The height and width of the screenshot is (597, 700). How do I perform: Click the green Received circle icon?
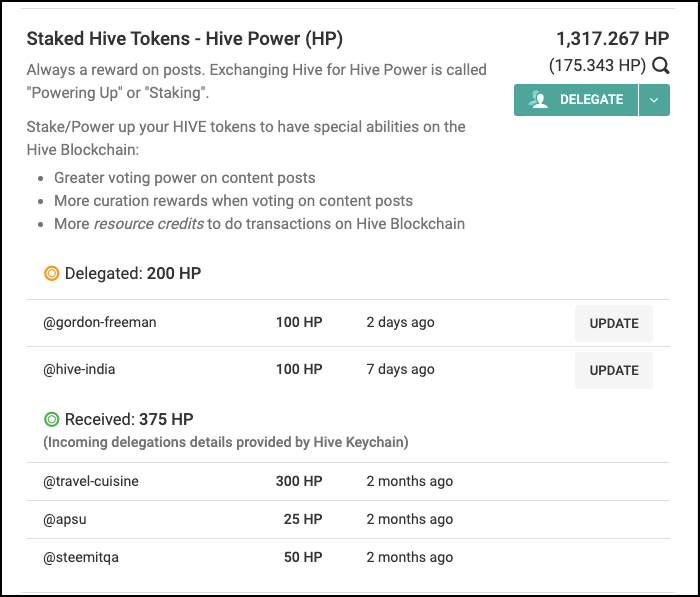pyautogui.click(x=51, y=419)
